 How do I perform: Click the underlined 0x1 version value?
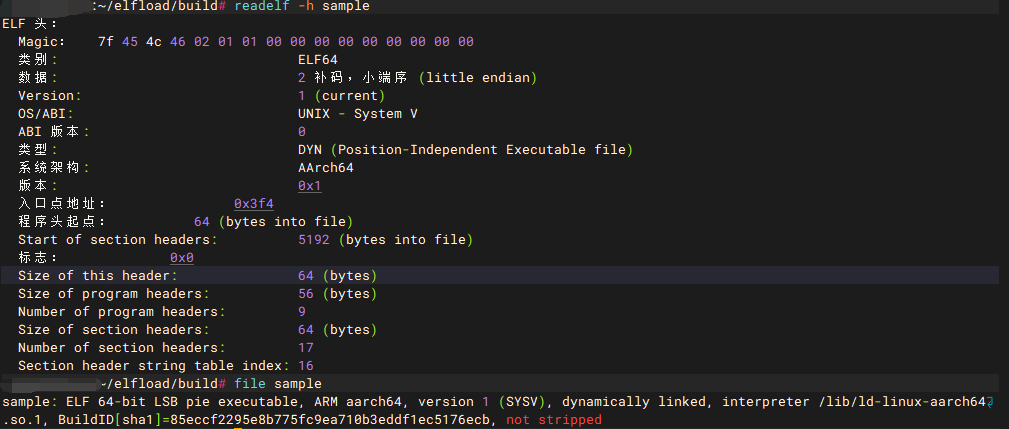[x=309, y=186]
